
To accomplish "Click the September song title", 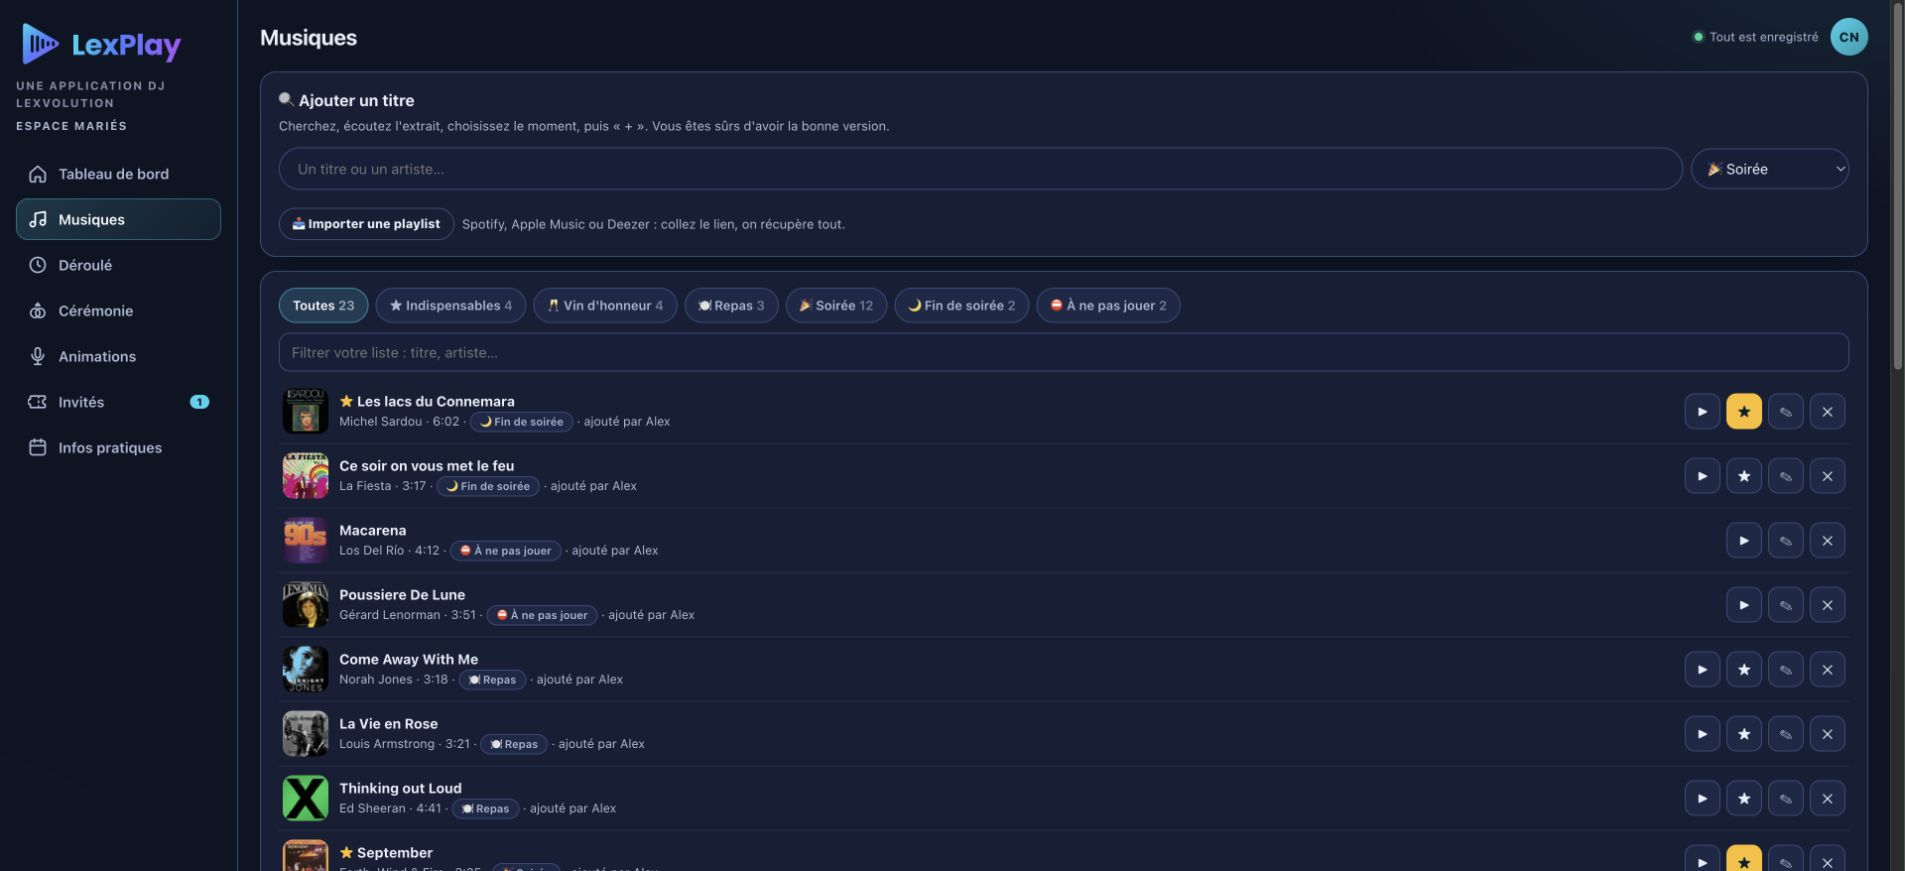I will point(394,853).
